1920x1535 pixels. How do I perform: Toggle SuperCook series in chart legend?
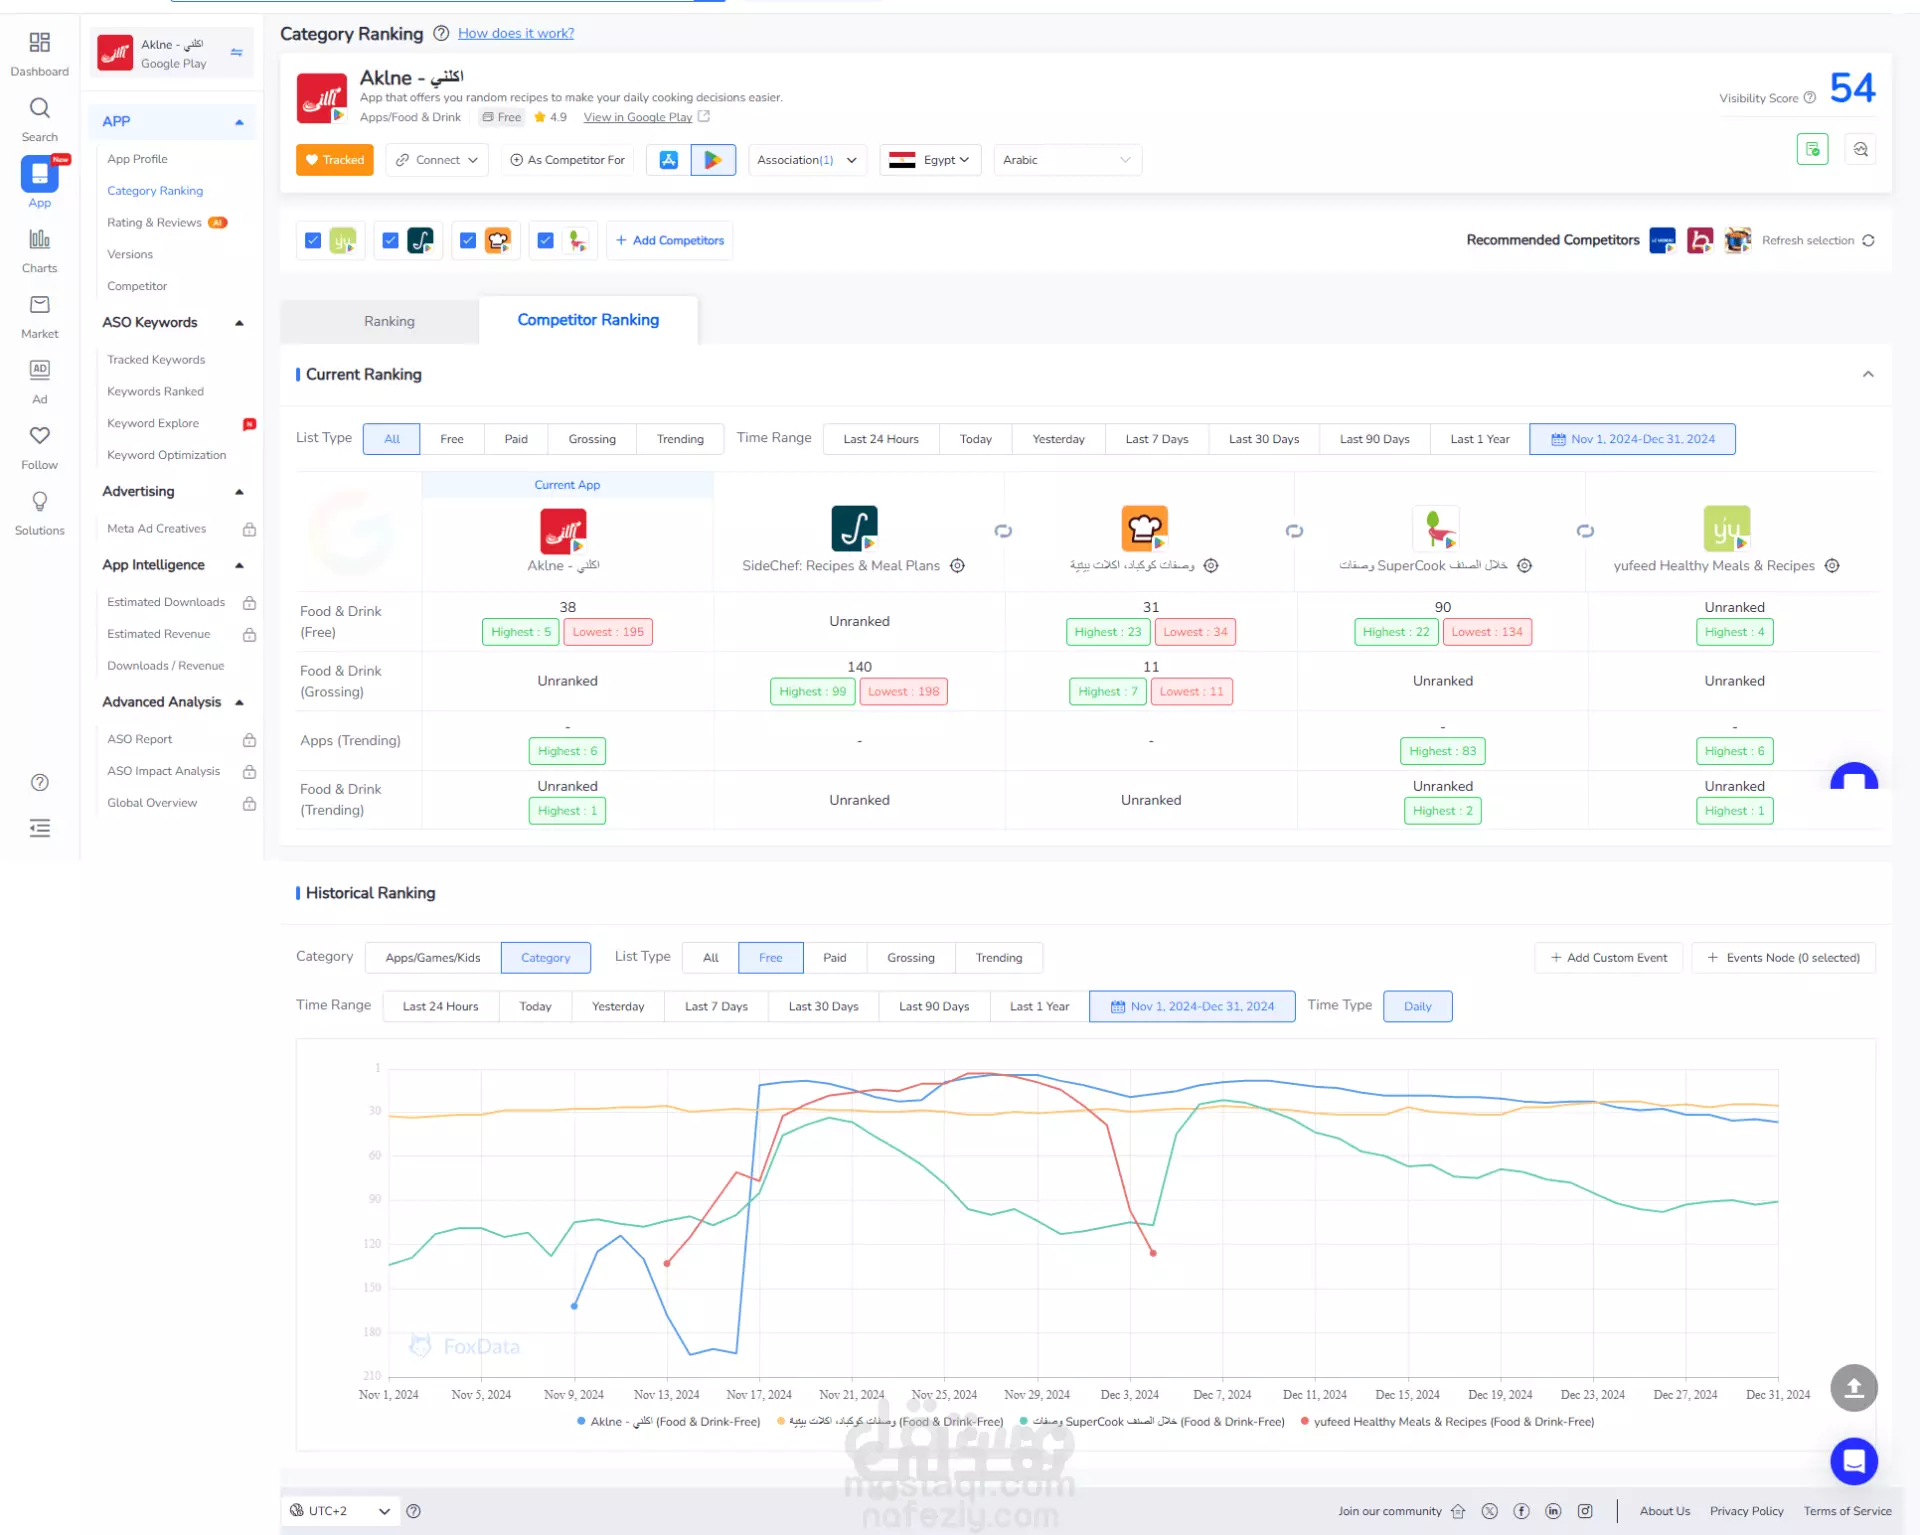click(x=1151, y=1421)
